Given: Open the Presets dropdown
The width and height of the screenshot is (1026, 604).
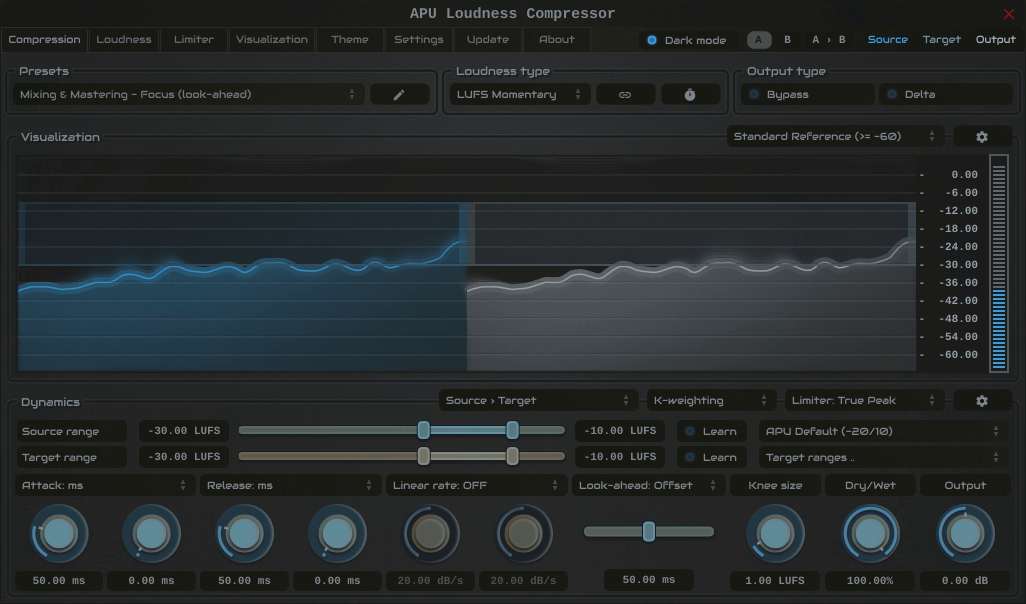Looking at the screenshot, I should pos(188,95).
